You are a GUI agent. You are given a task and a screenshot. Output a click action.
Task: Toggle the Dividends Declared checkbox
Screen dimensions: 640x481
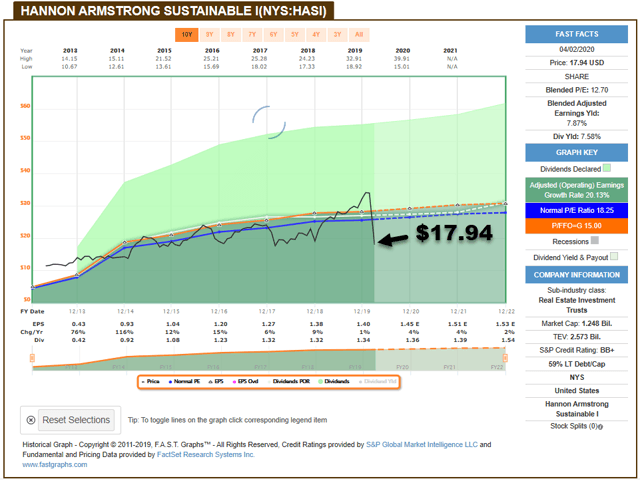(607, 168)
